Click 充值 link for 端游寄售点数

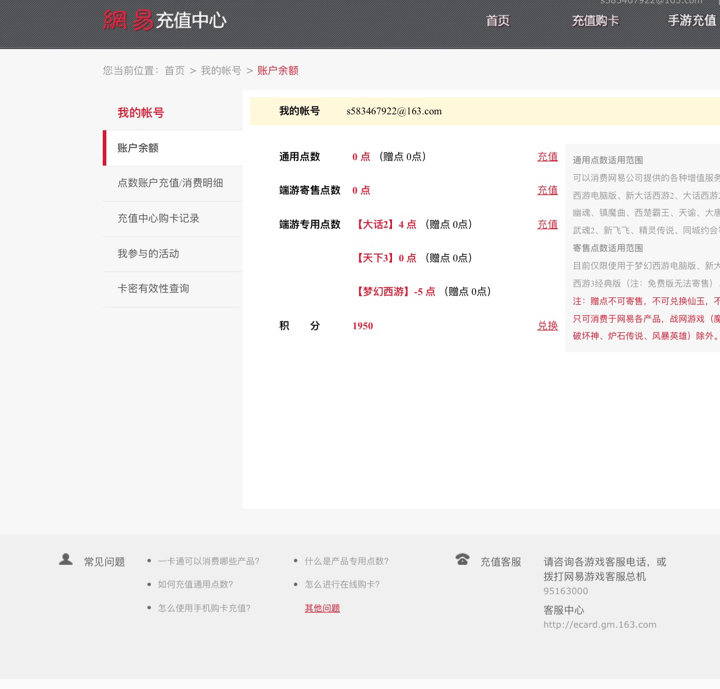coord(547,190)
